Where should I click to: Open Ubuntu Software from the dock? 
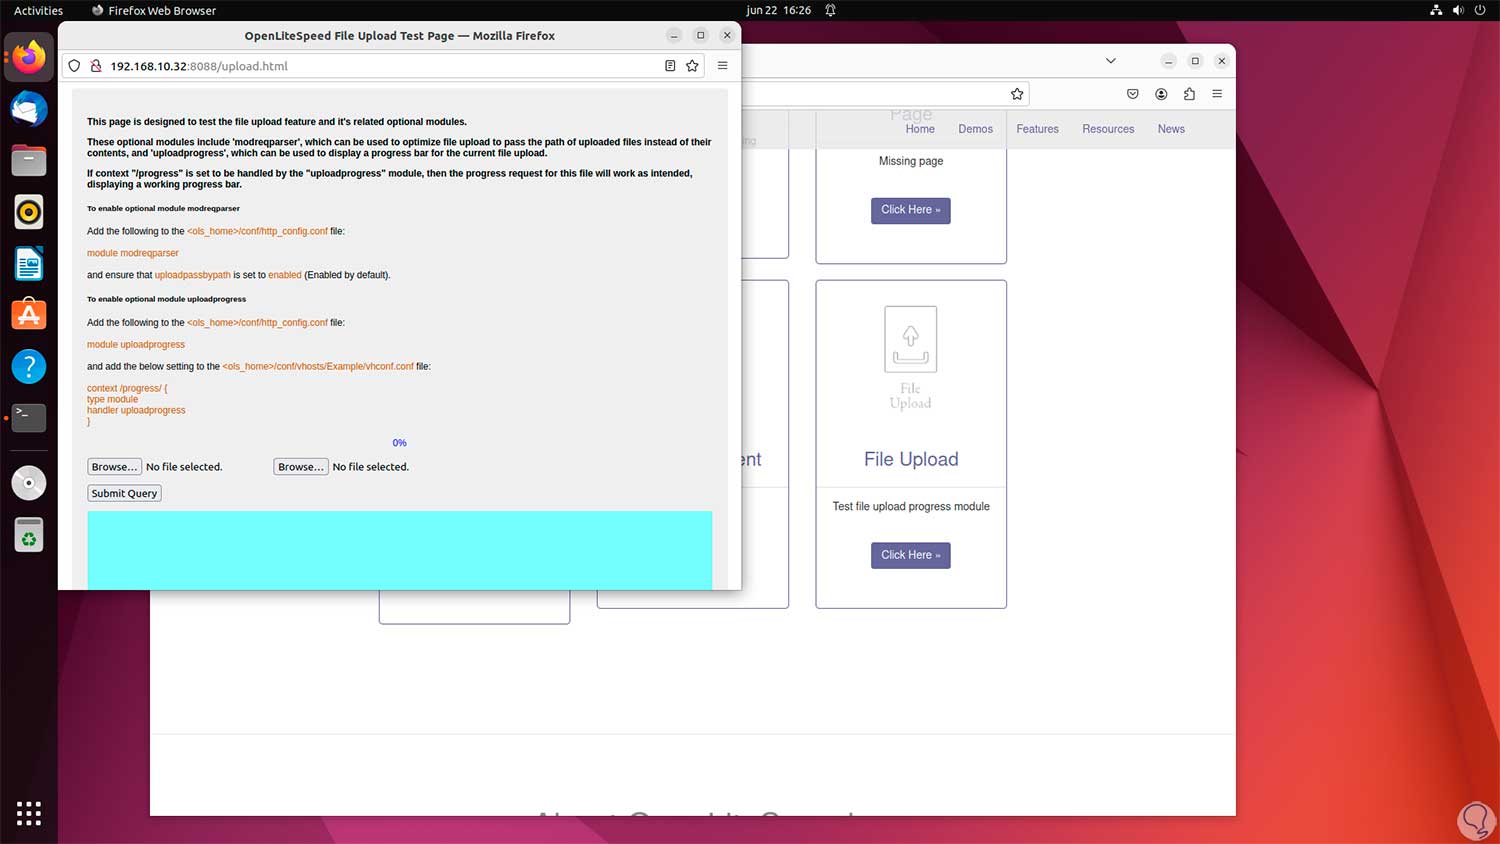pos(29,315)
